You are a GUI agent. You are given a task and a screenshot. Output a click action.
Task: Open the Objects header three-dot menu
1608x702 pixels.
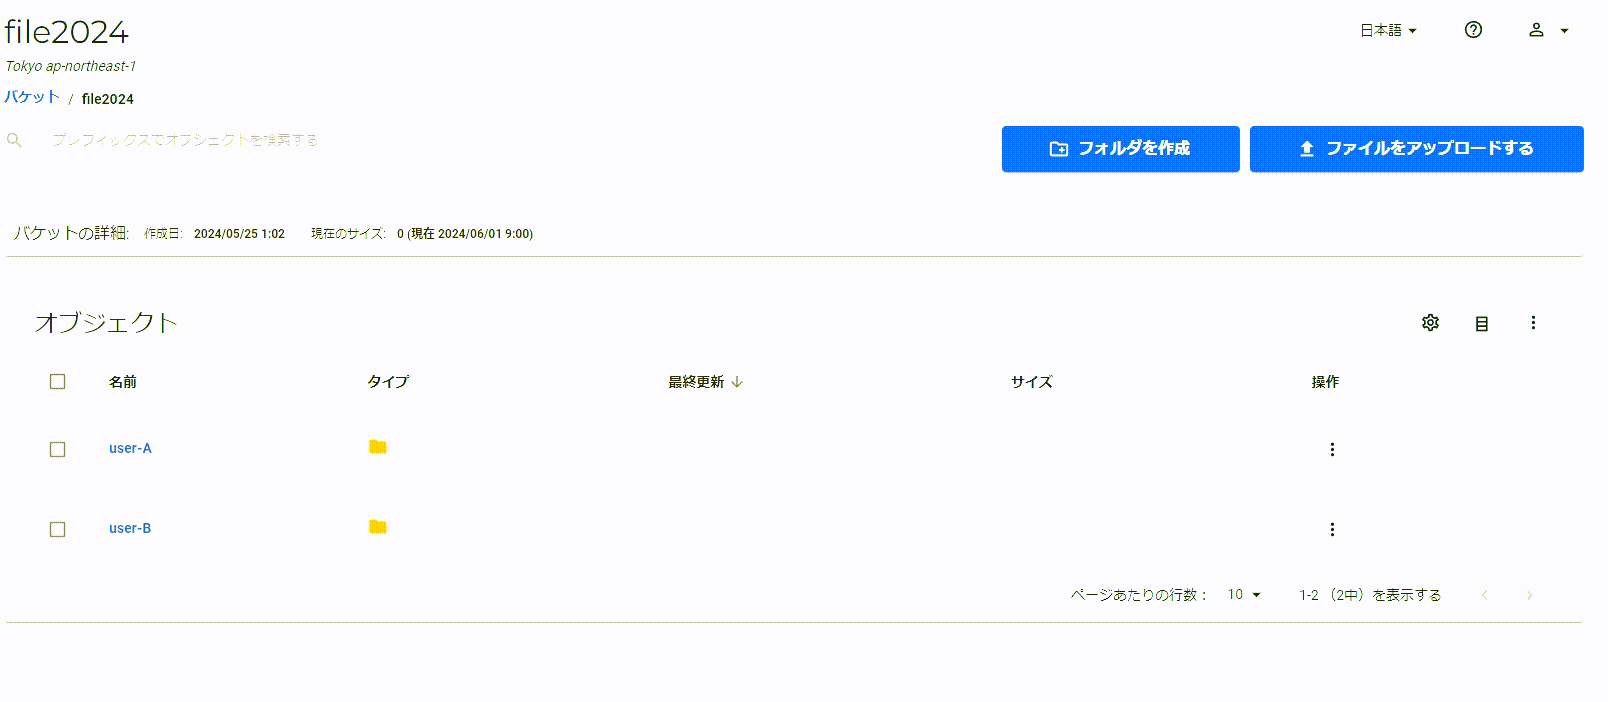pyautogui.click(x=1533, y=323)
